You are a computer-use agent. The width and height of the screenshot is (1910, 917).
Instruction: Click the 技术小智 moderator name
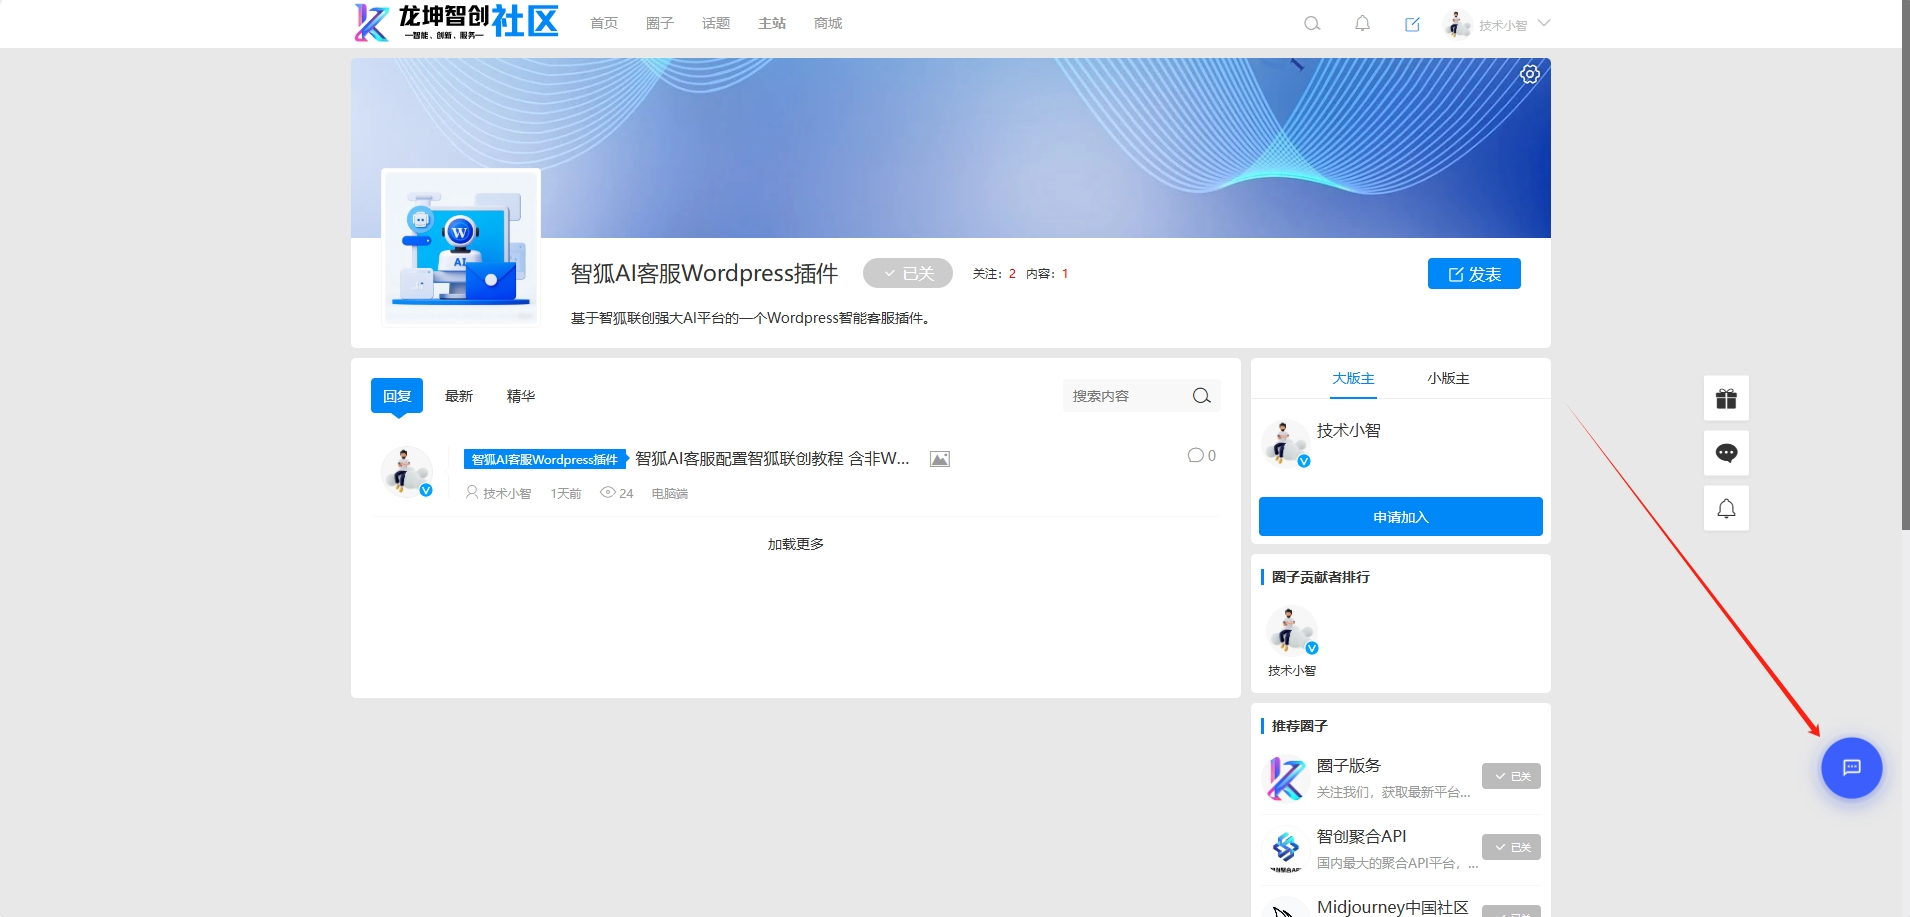pyautogui.click(x=1348, y=430)
